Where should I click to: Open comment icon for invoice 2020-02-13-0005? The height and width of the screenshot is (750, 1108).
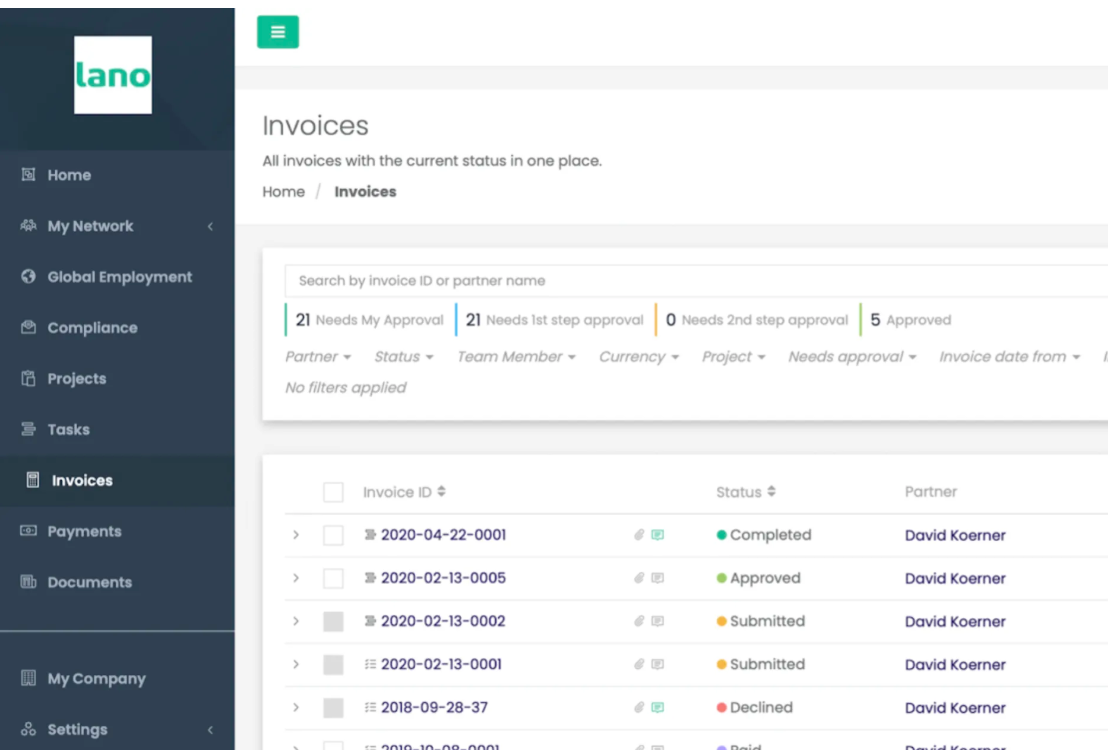pos(657,578)
